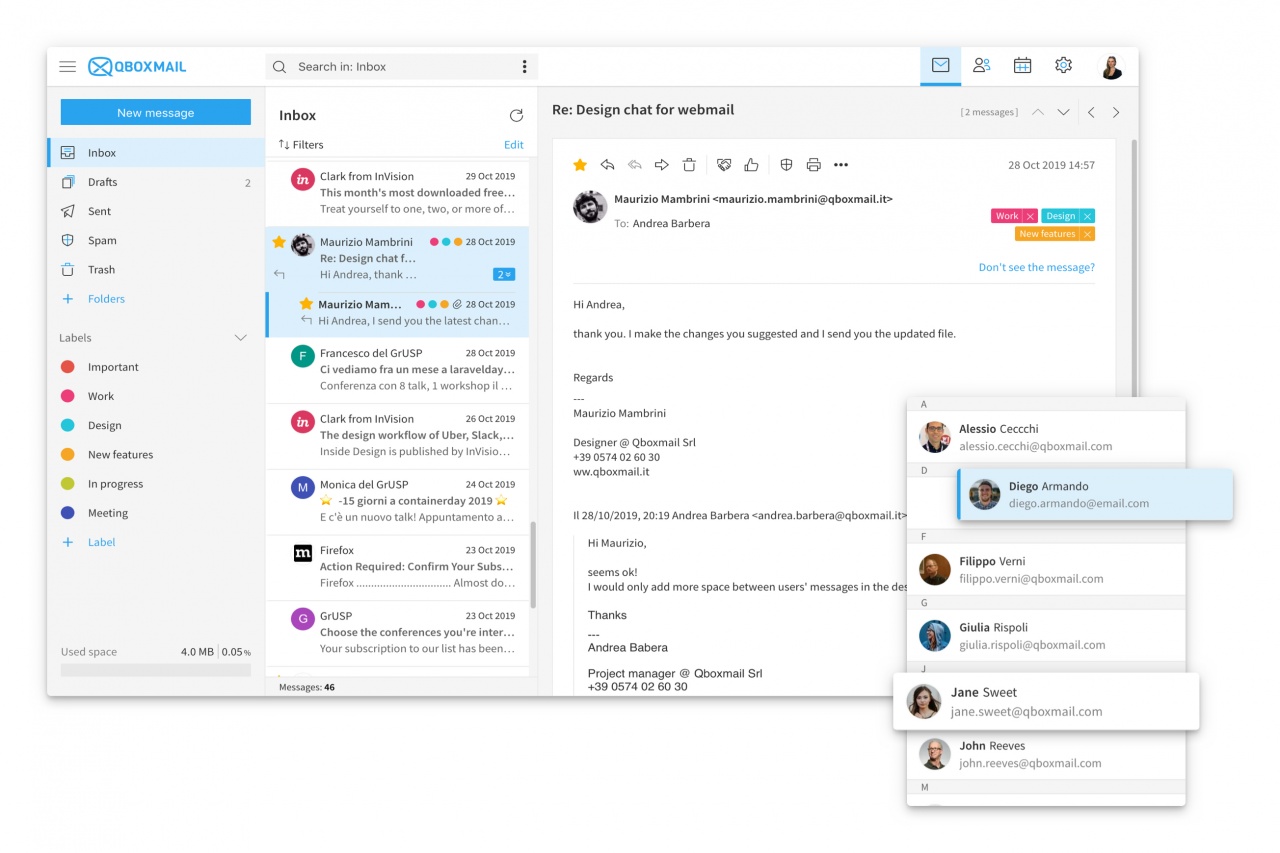
Task: Open the Contacts view in top bar
Action: click(981, 66)
